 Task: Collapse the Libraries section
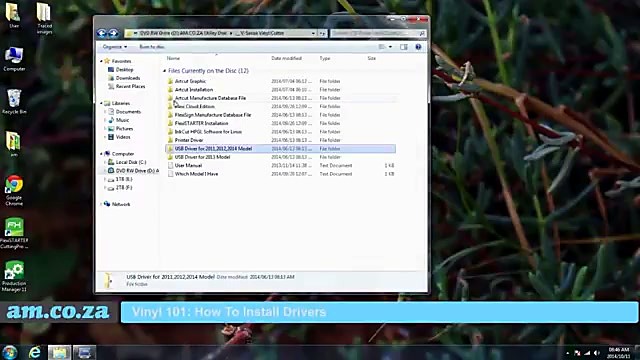[101, 103]
